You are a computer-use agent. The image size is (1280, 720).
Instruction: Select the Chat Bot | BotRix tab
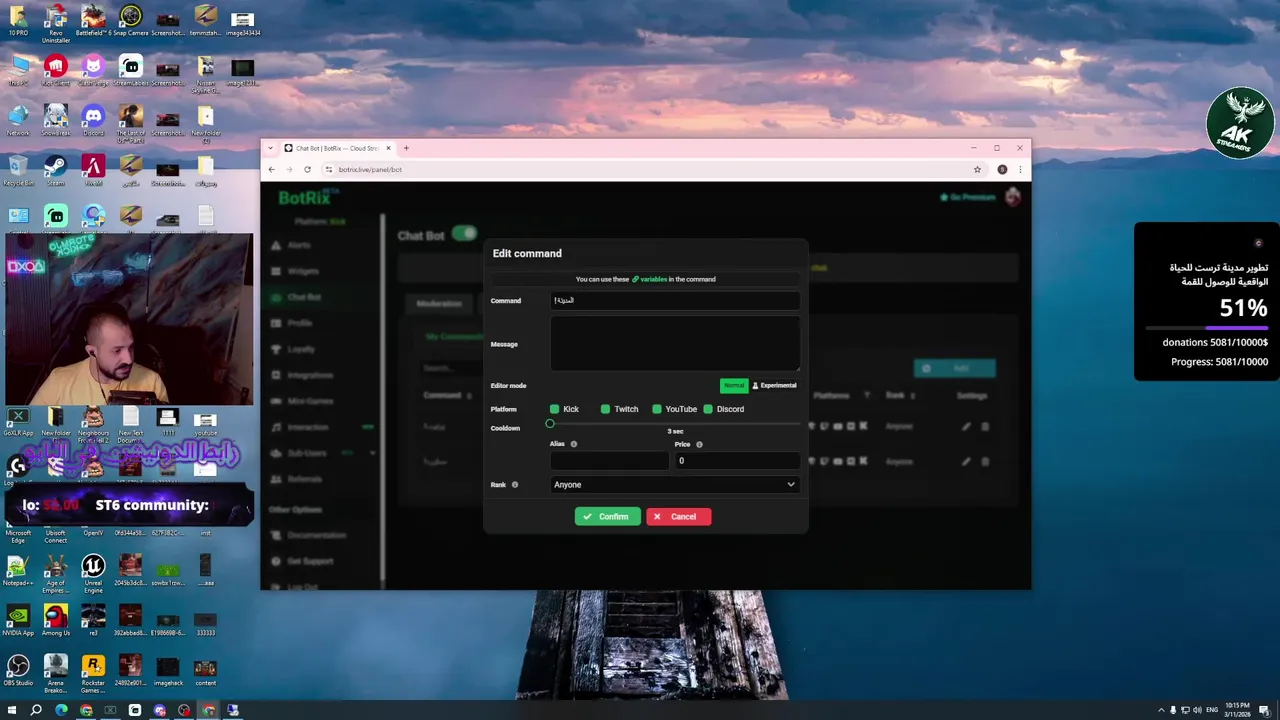338,148
